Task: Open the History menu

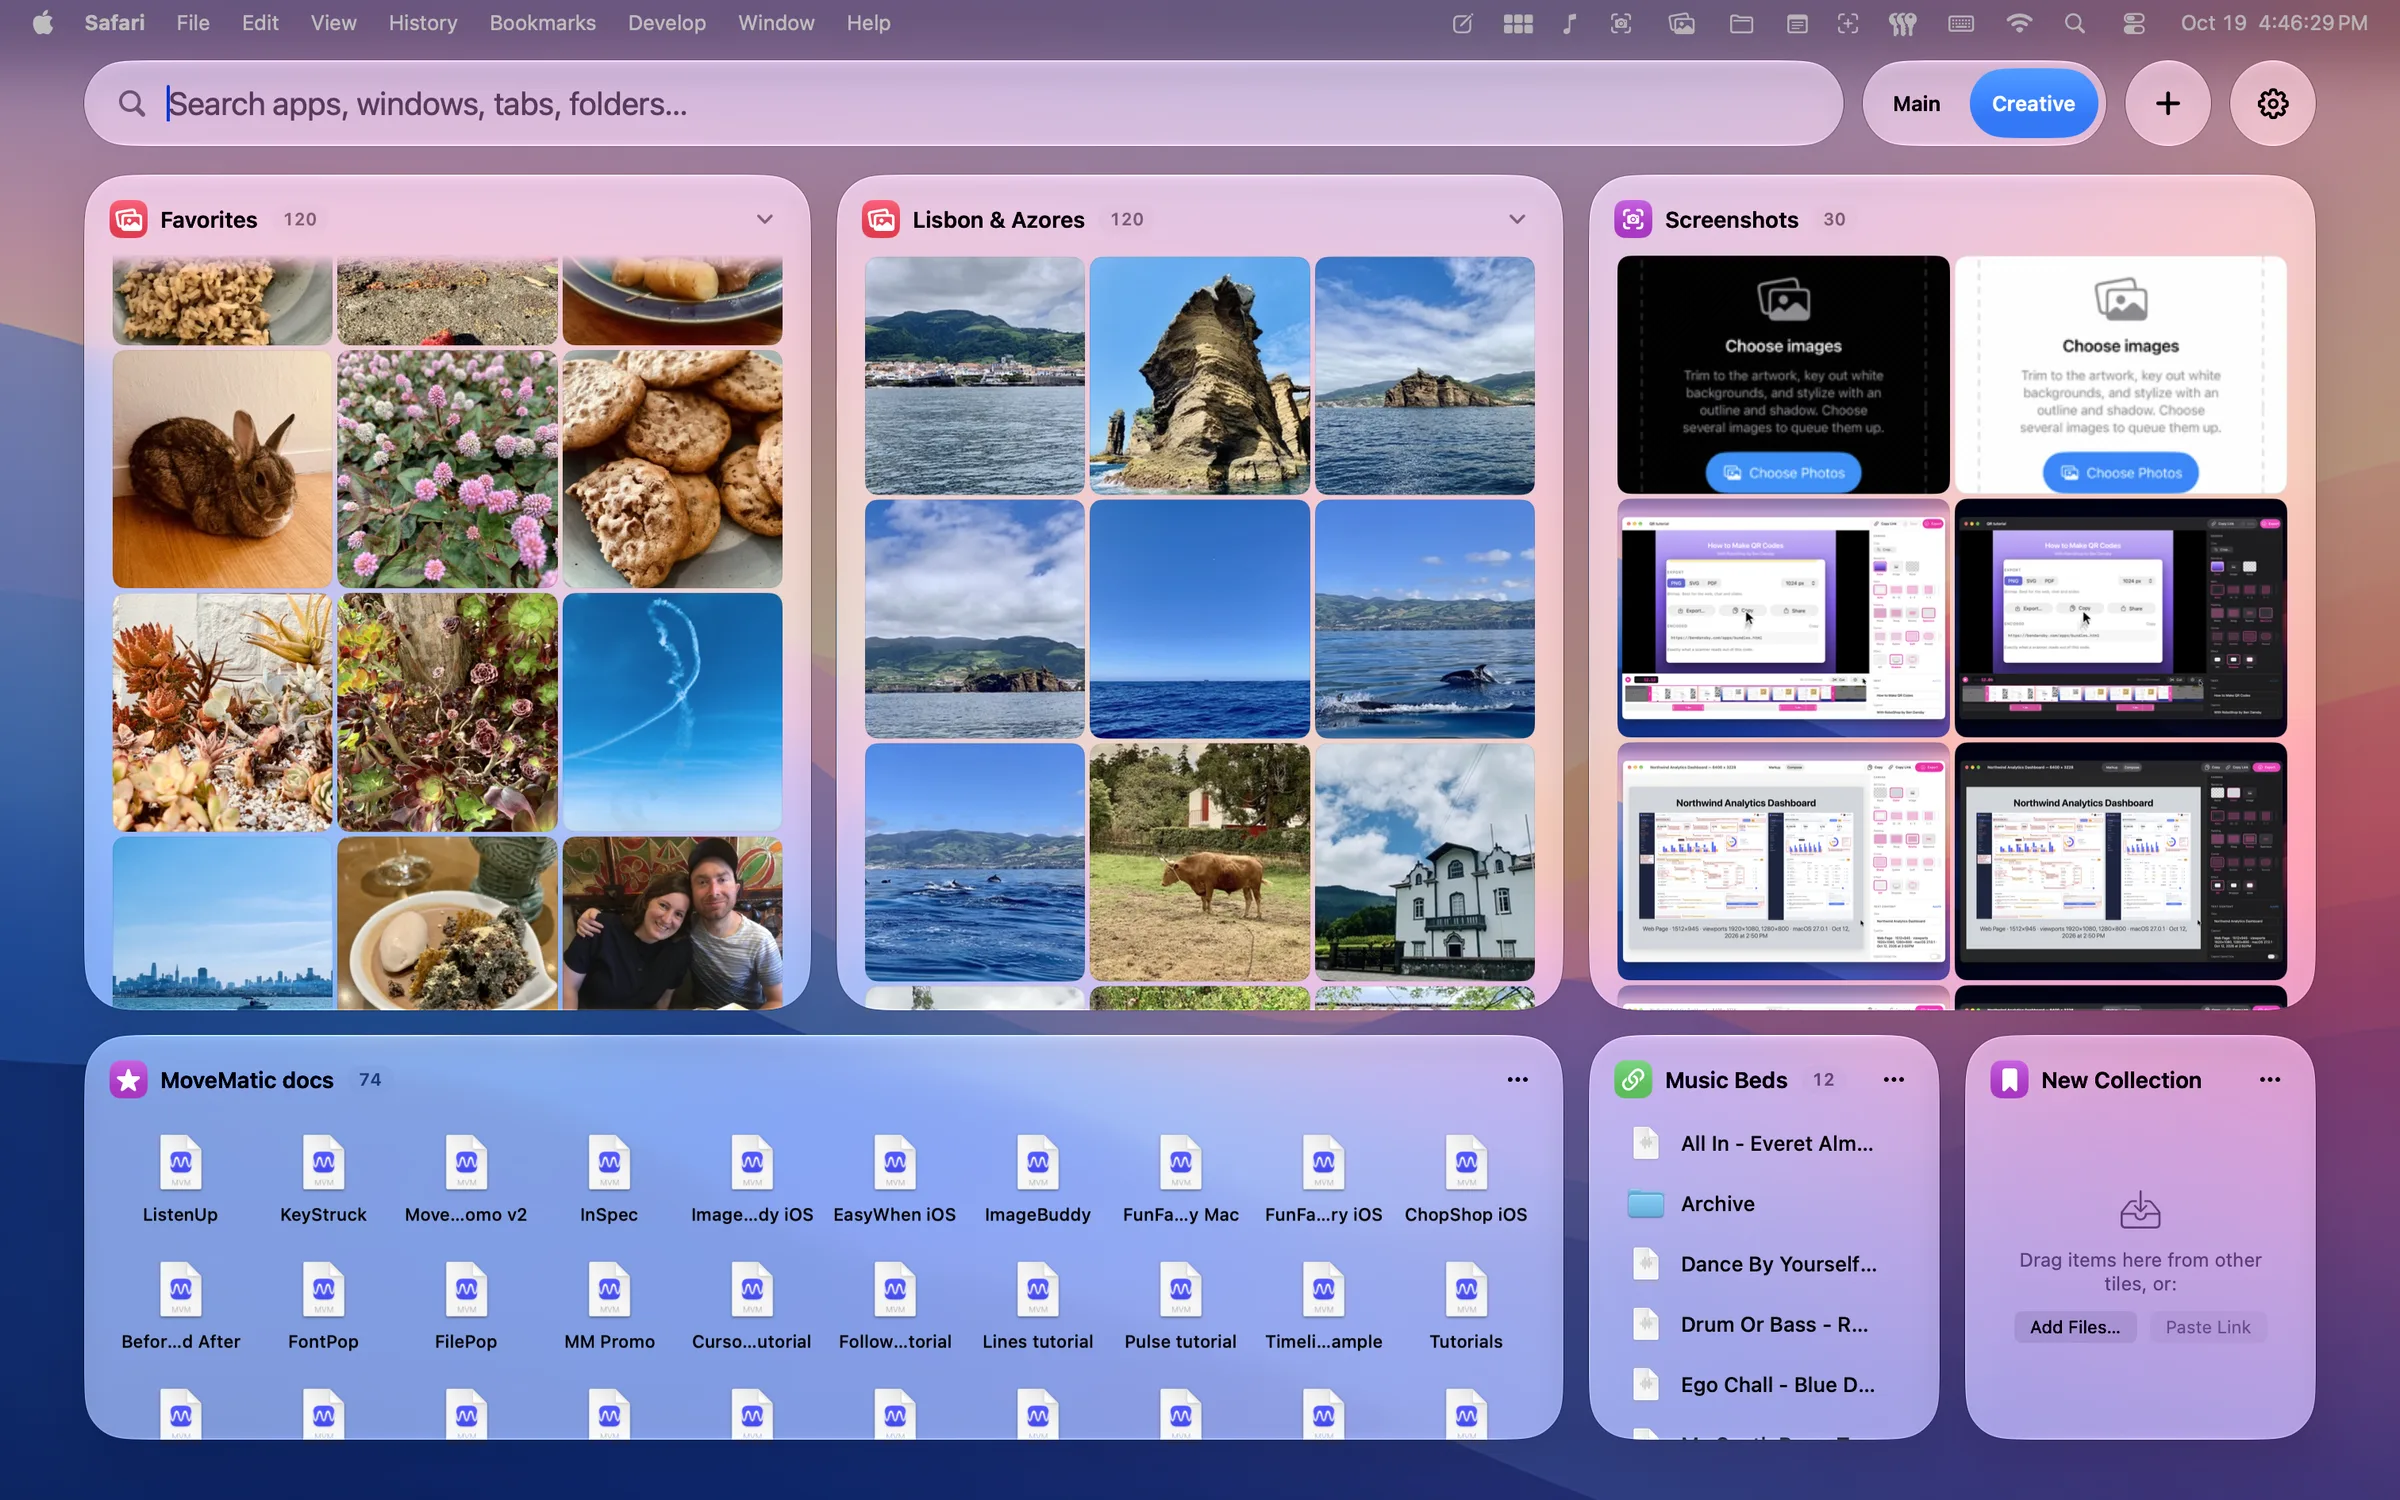Action: point(423,23)
